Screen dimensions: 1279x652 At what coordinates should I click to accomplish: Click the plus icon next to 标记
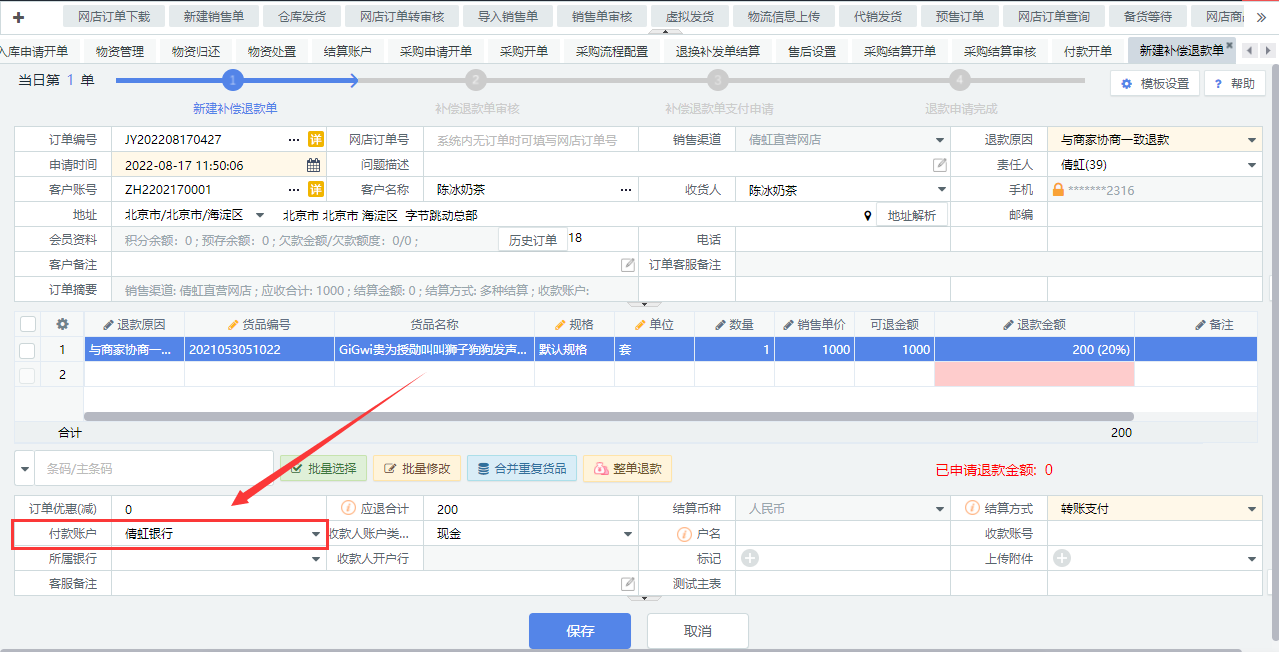750,558
